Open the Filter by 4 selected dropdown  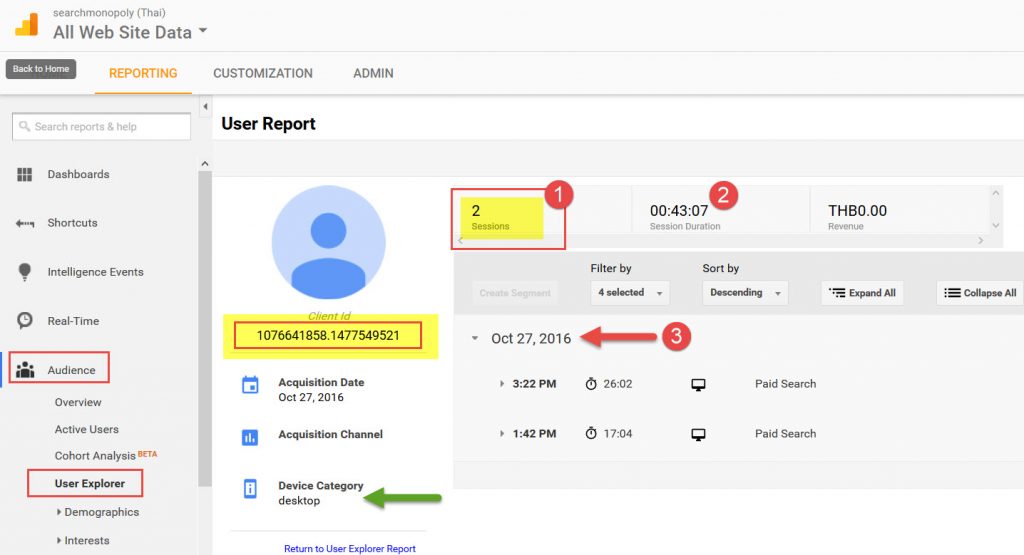630,293
